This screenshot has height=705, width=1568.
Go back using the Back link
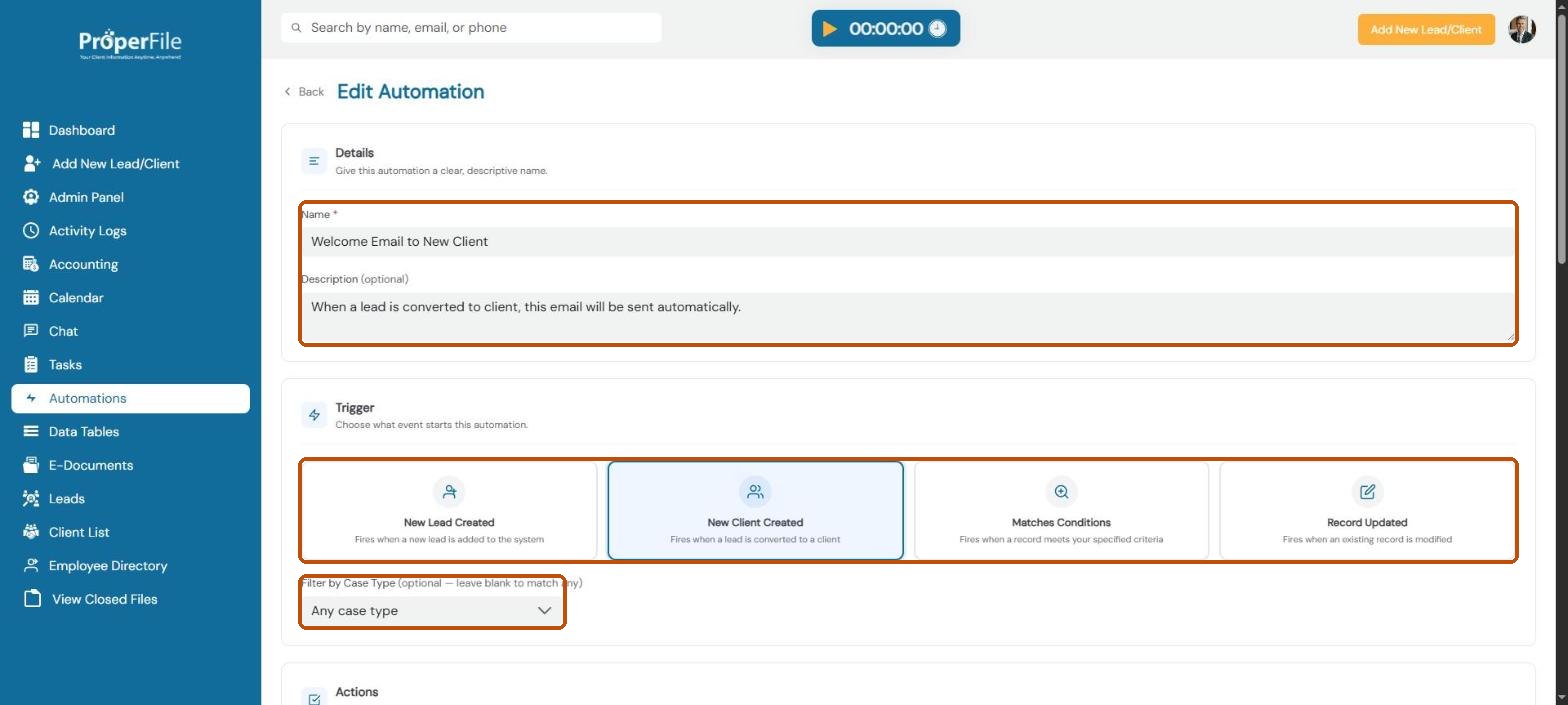[x=304, y=92]
